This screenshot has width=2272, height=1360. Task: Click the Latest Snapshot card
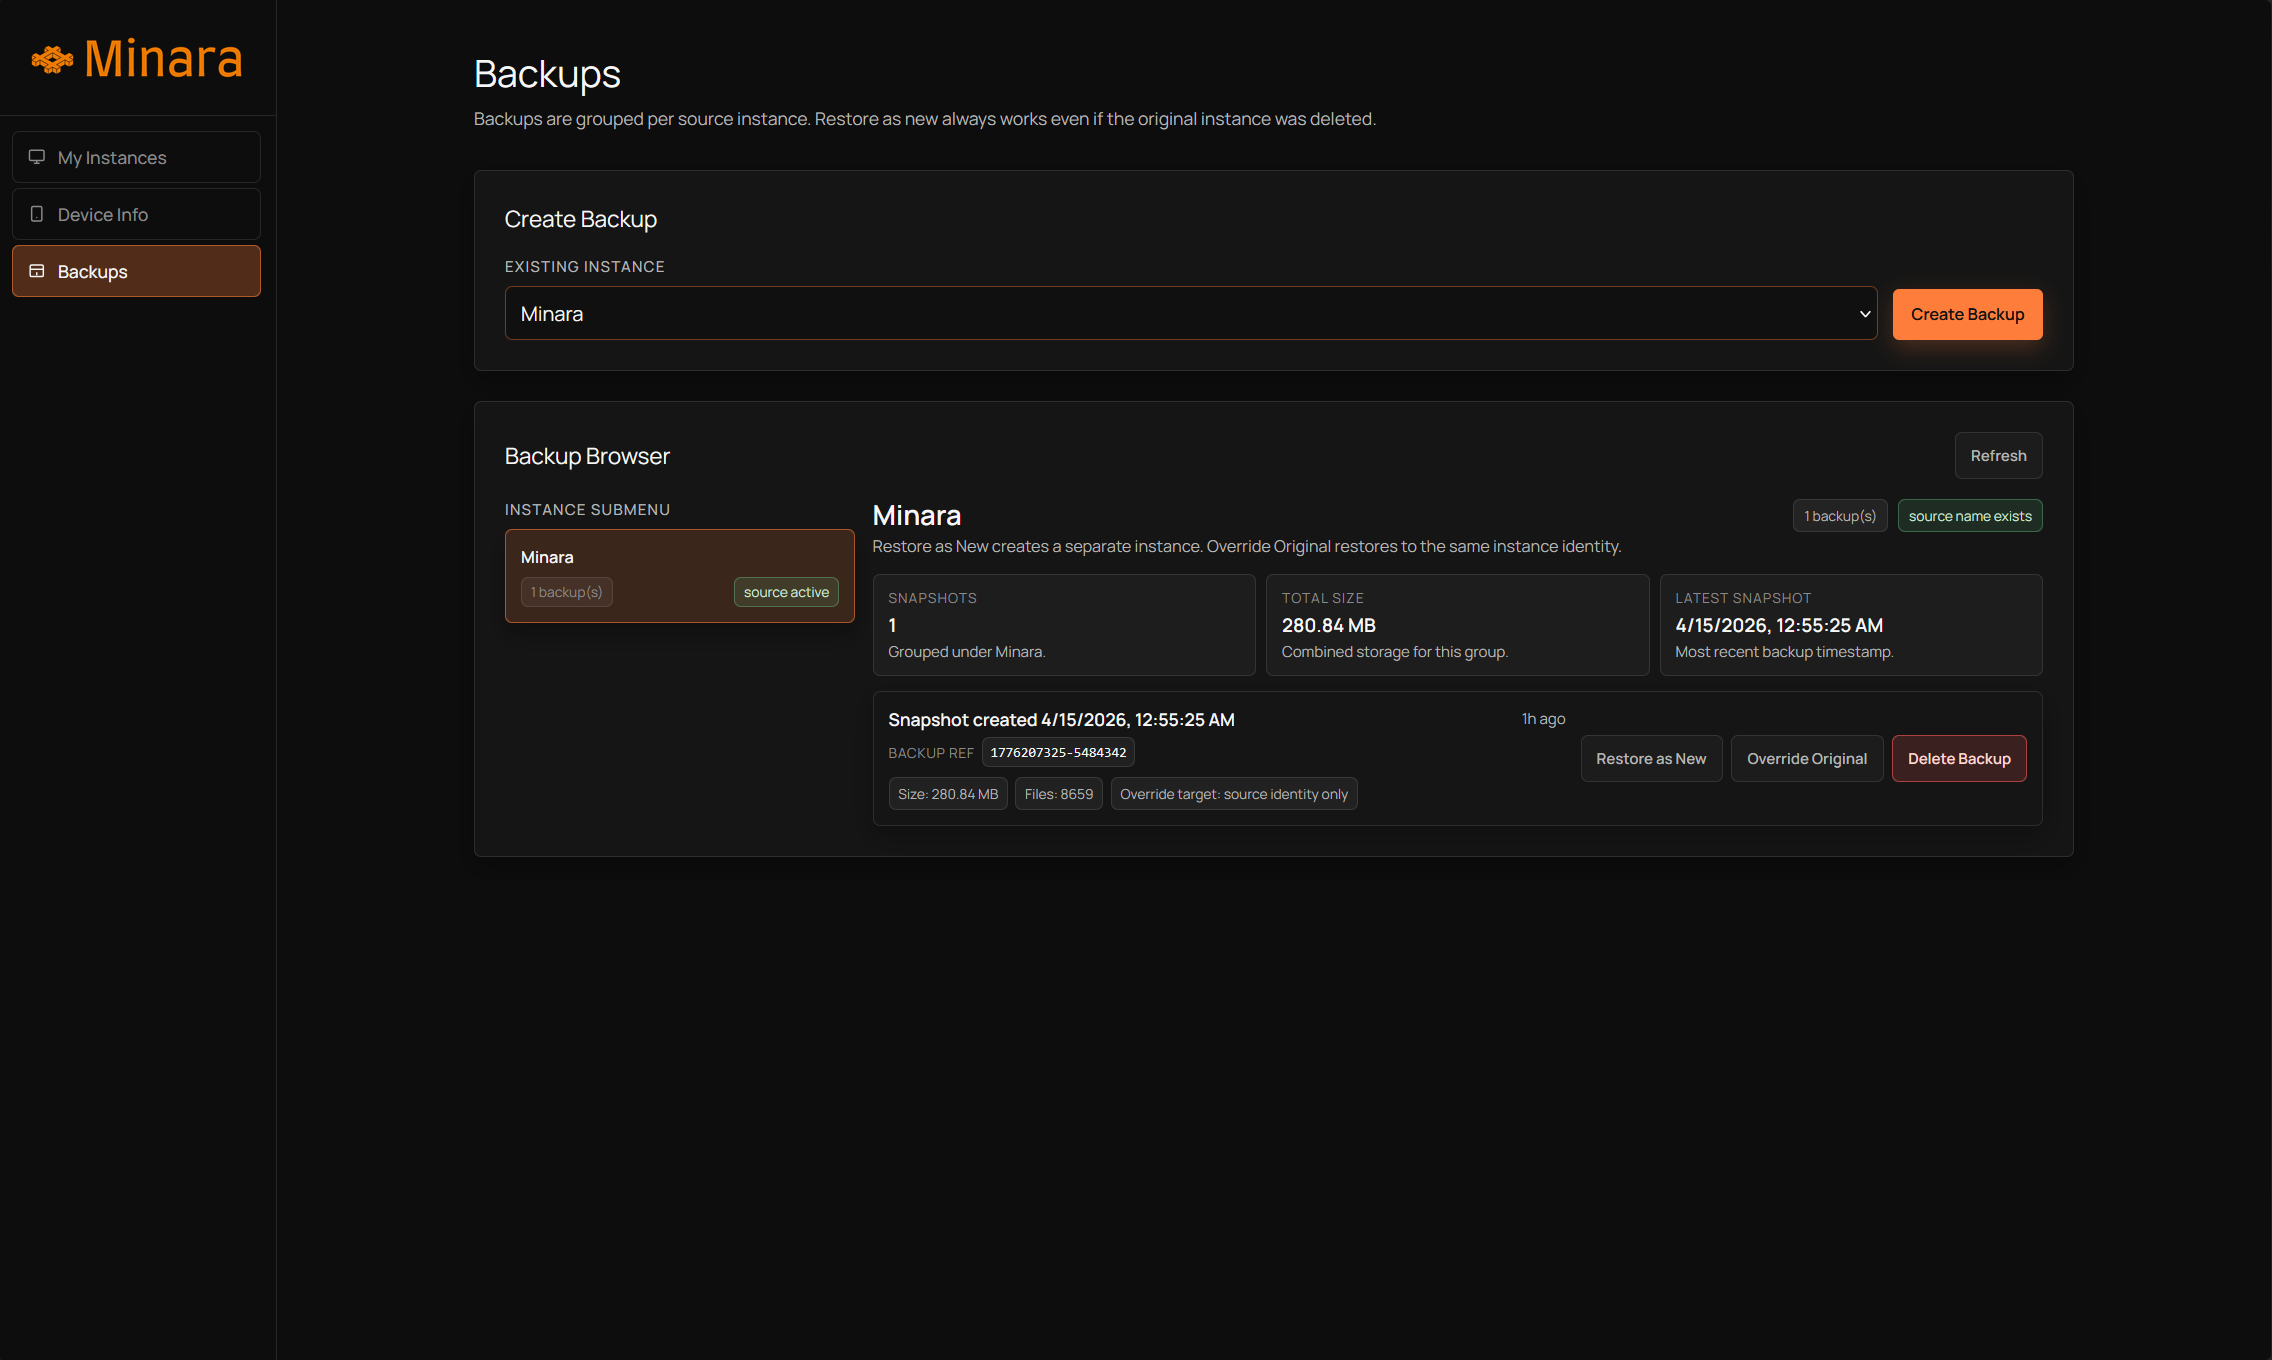(x=1851, y=625)
